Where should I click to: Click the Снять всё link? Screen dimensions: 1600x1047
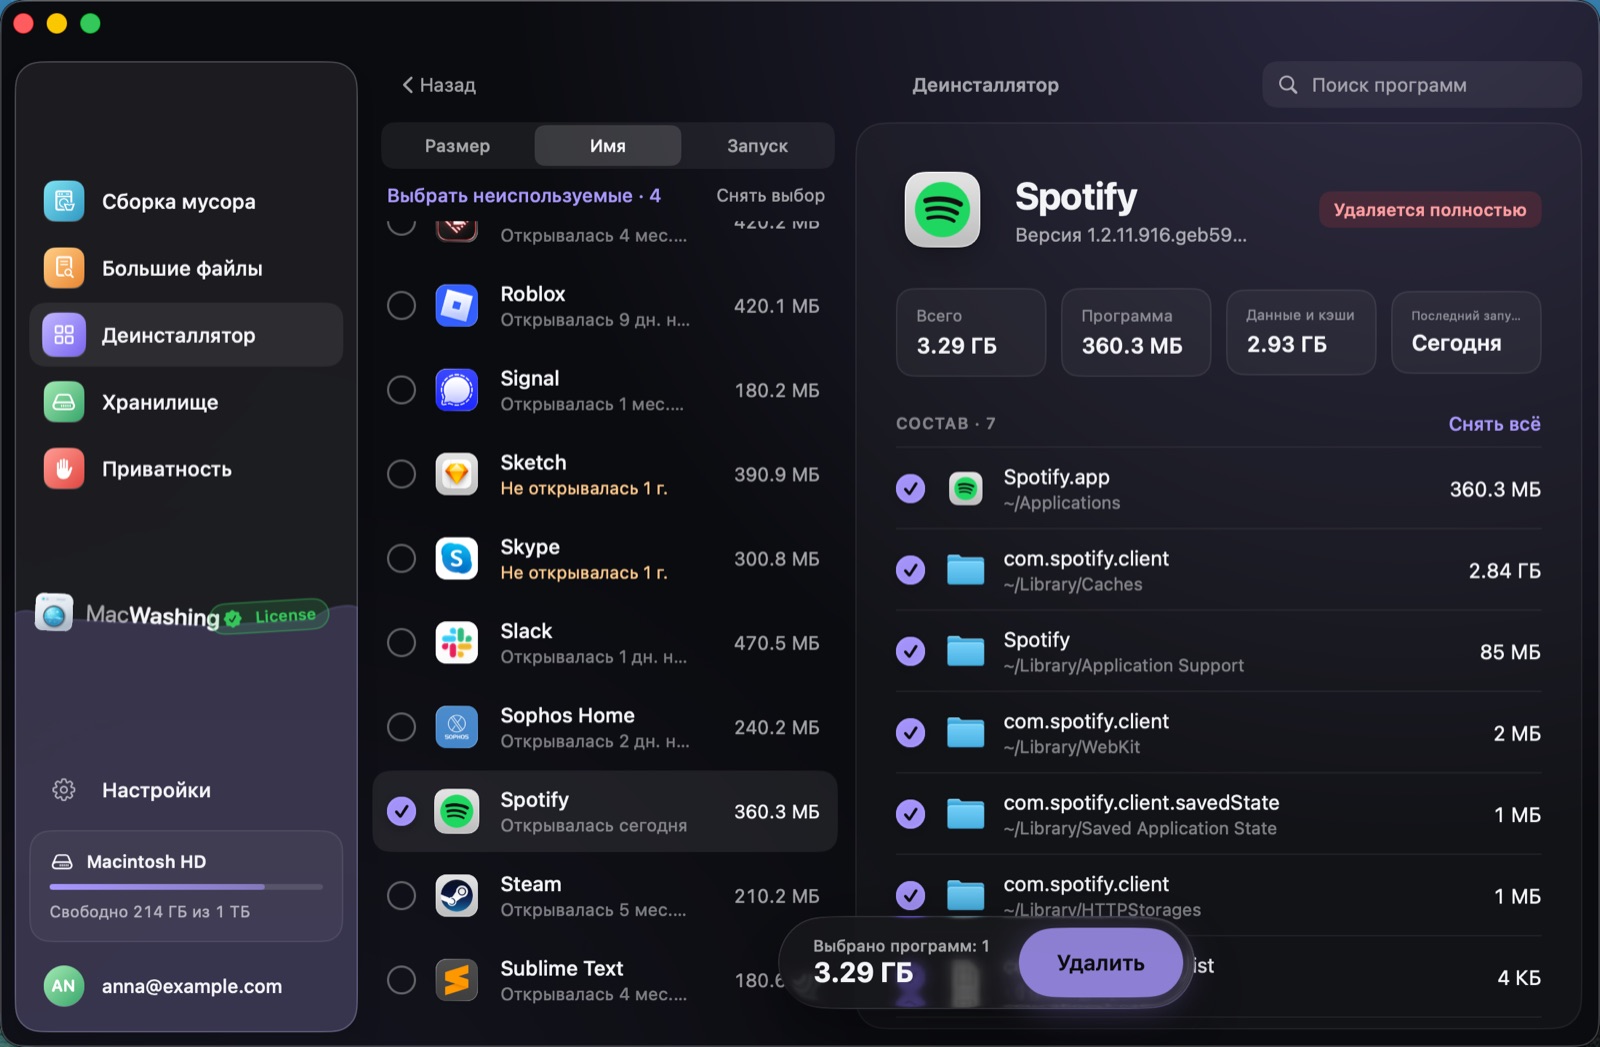pyautogui.click(x=1494, y=424)
